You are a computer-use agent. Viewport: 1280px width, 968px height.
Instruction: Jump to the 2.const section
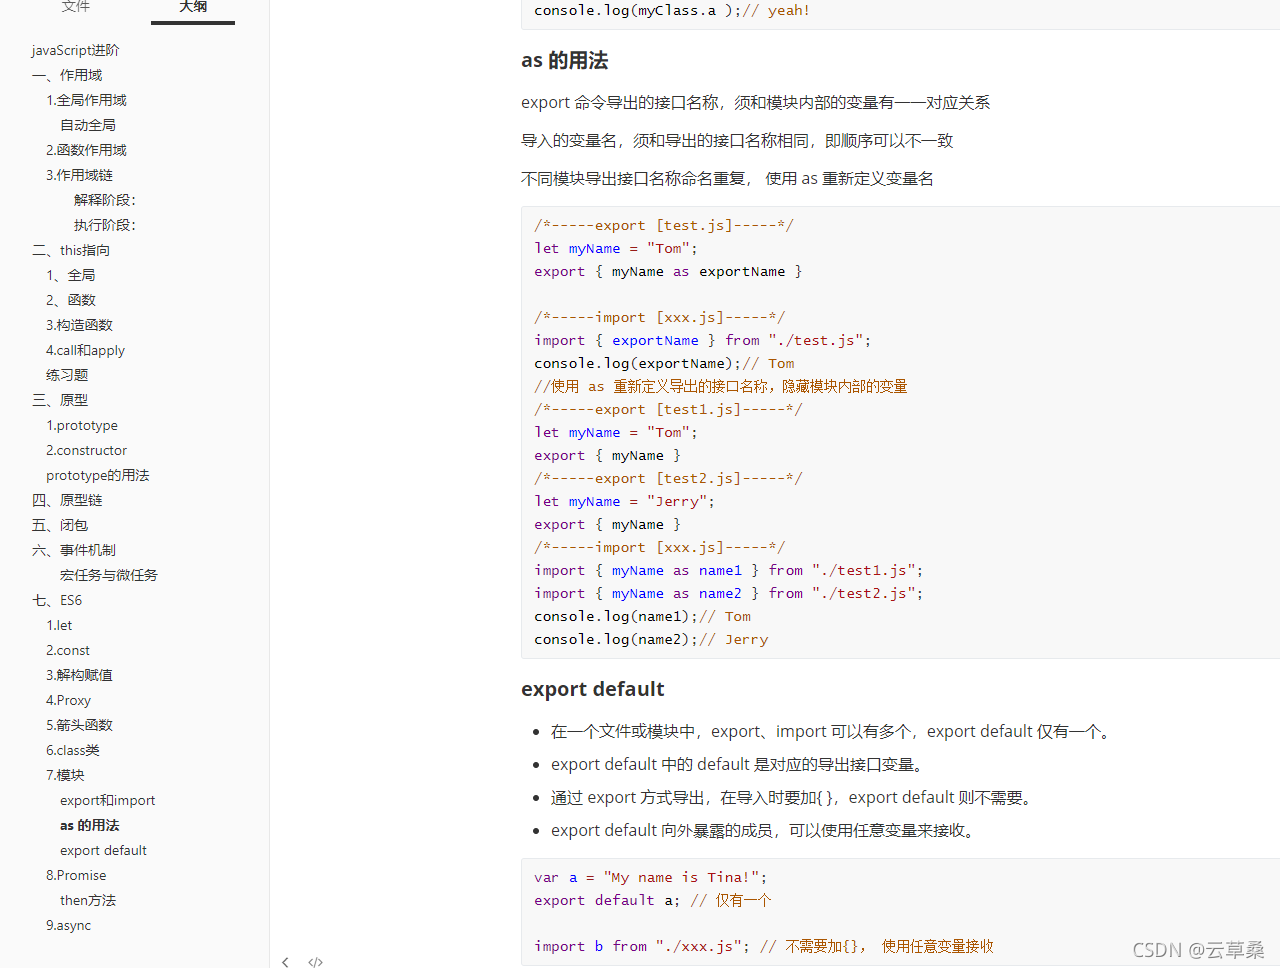pyautogui.click(x=68, y=650)
